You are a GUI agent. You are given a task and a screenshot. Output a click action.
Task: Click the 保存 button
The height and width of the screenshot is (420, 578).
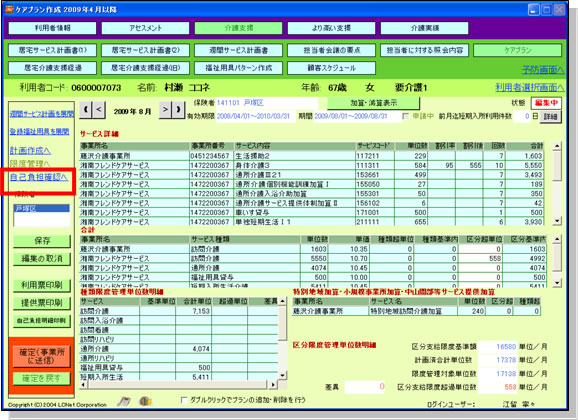42,241
